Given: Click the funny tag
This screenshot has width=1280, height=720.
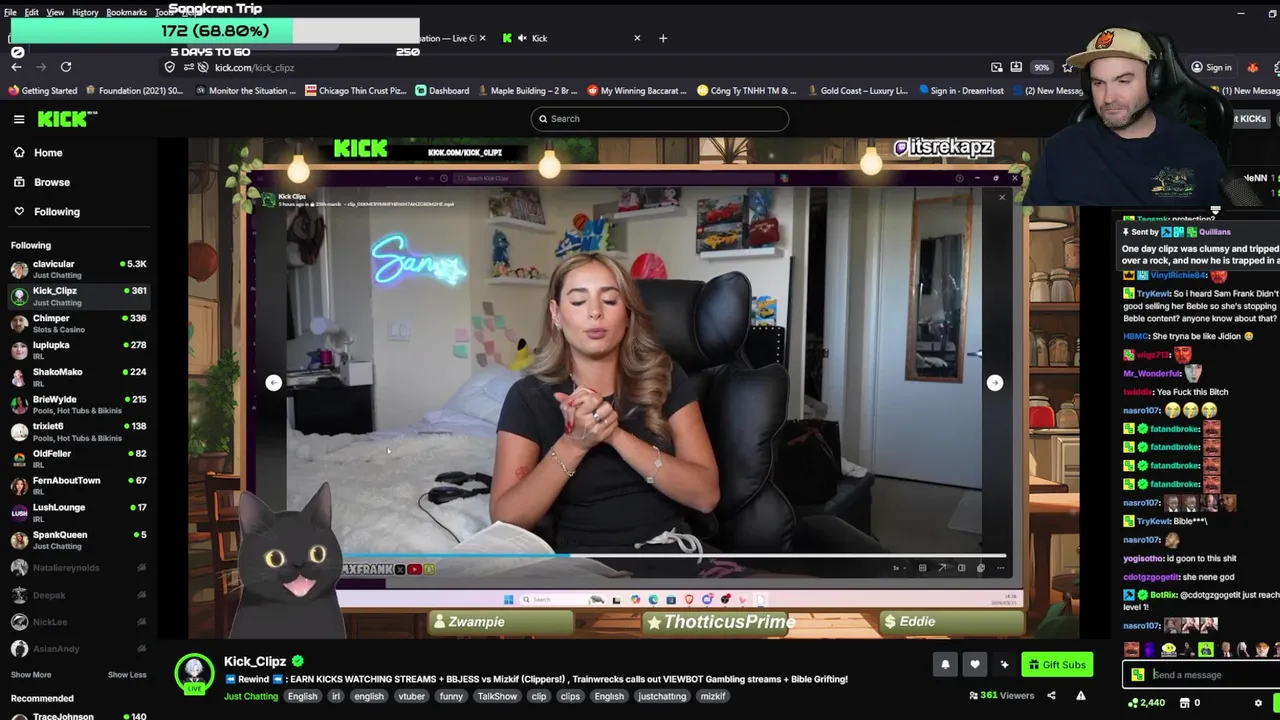Looking at the screenshot, I should click(x=451, y=697).
